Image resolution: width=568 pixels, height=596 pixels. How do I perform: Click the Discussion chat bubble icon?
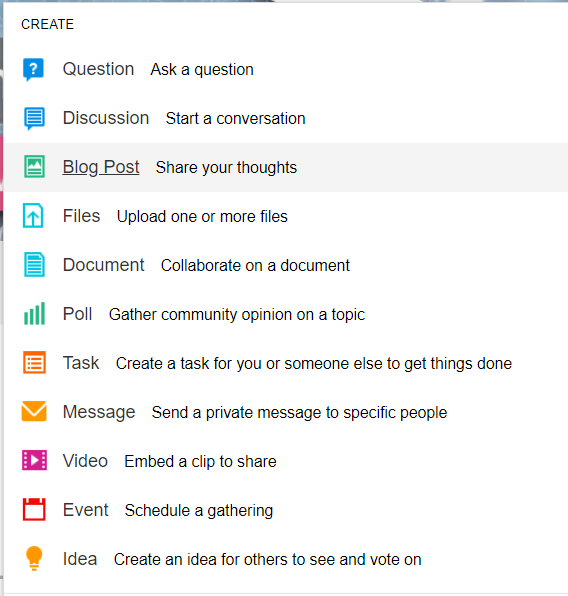34,119
